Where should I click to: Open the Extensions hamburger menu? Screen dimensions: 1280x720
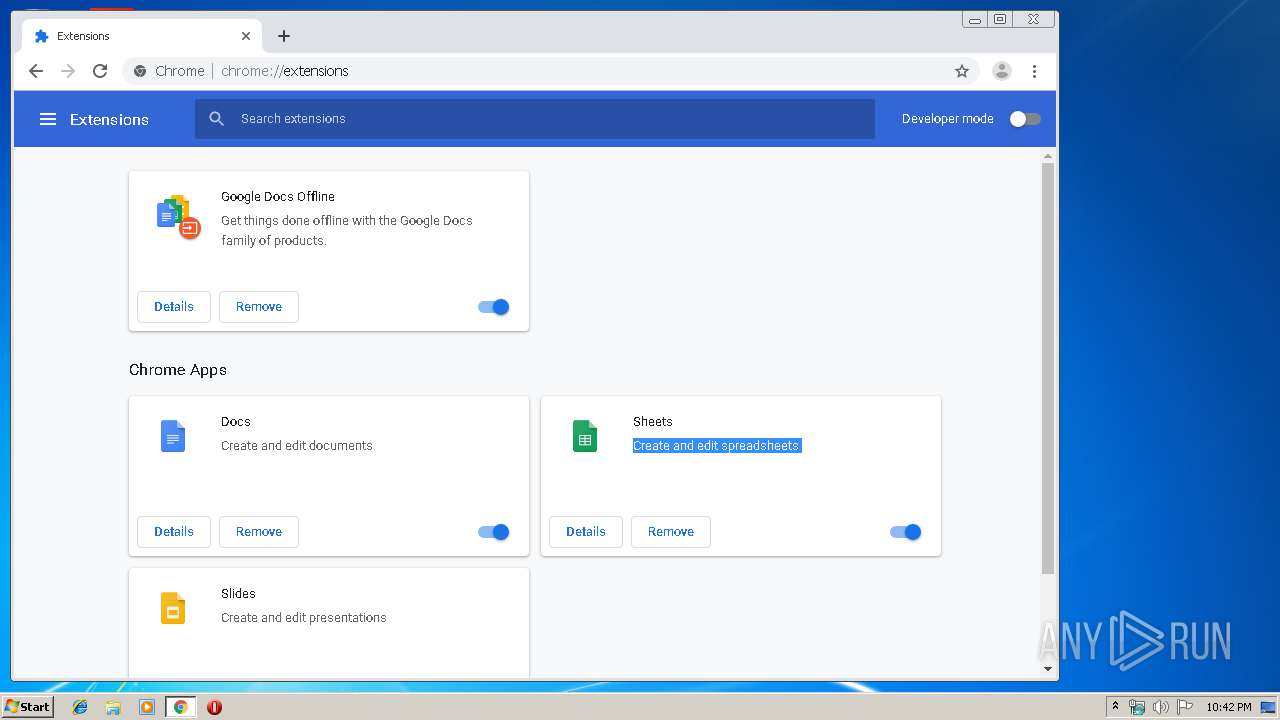[47, 119]
